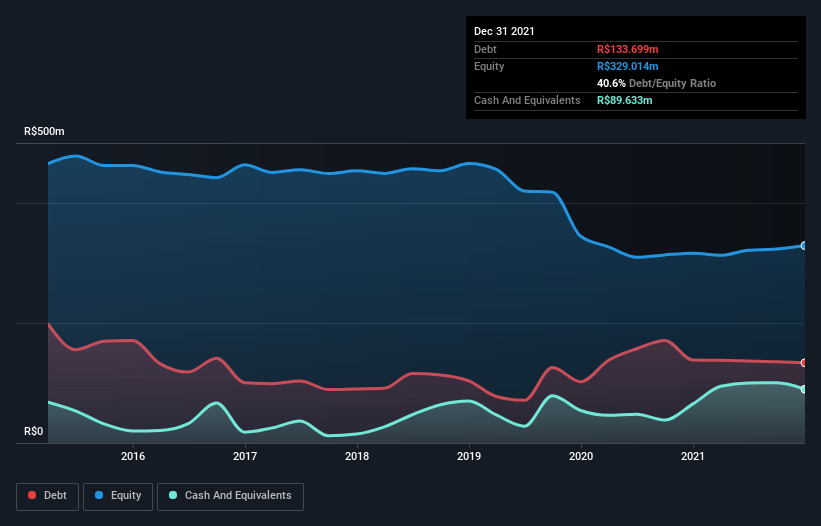Image resolution: width=821 pixels, height=526 pixels.
Task: Click the 2021 x-axis label
Action: (x=693, y=456)
